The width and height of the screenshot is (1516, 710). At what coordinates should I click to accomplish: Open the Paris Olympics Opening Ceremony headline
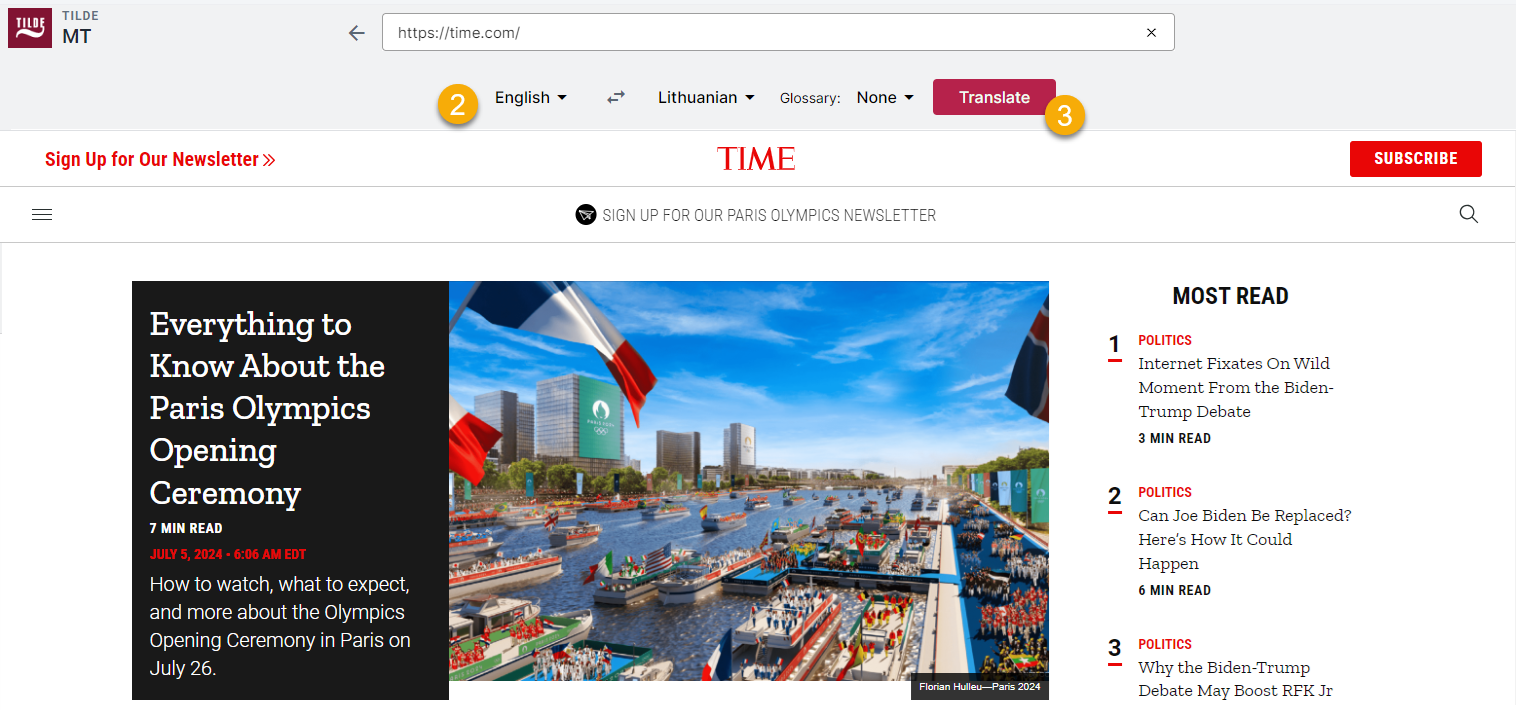coord(267,408)
